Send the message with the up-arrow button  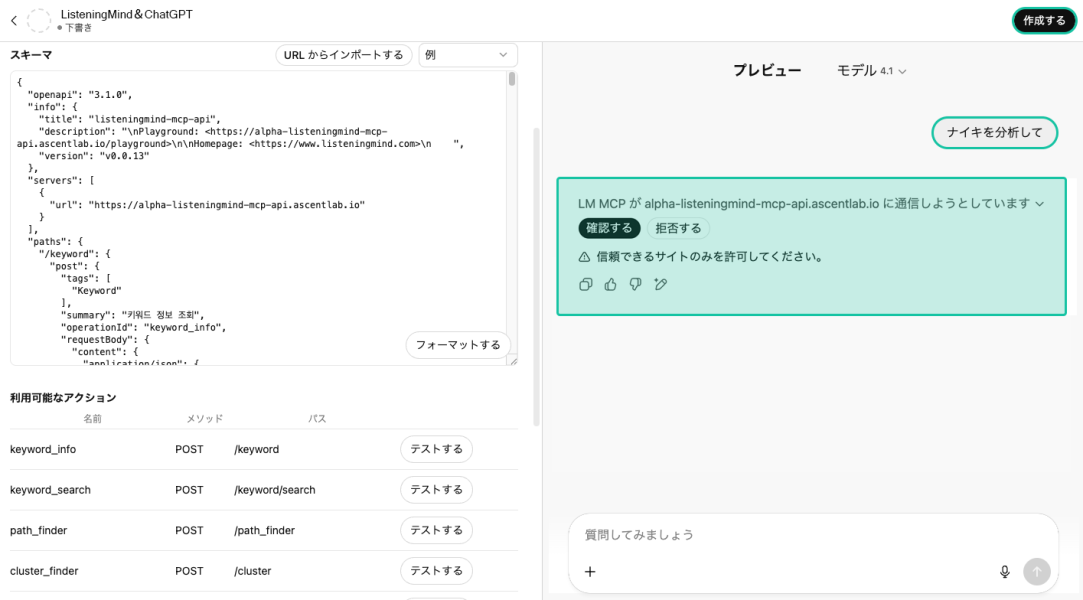coord(1037,572)
